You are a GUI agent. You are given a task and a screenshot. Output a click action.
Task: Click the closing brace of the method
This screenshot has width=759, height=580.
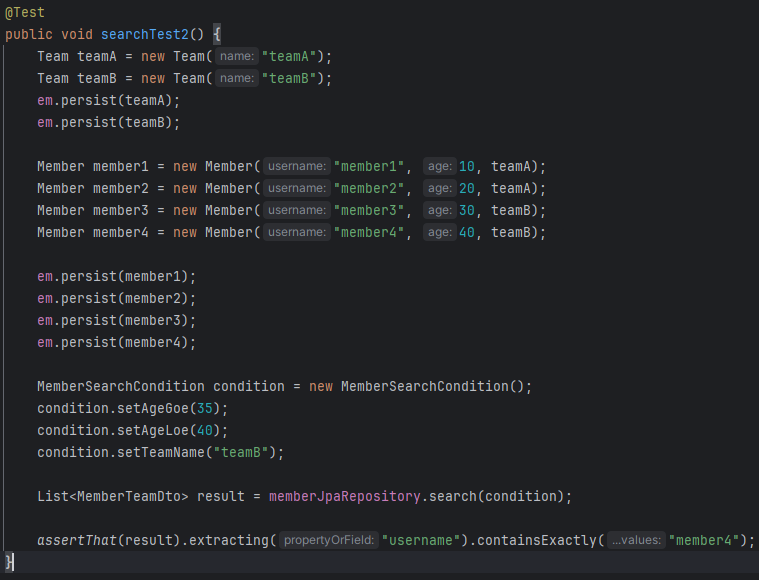point(9,562)
